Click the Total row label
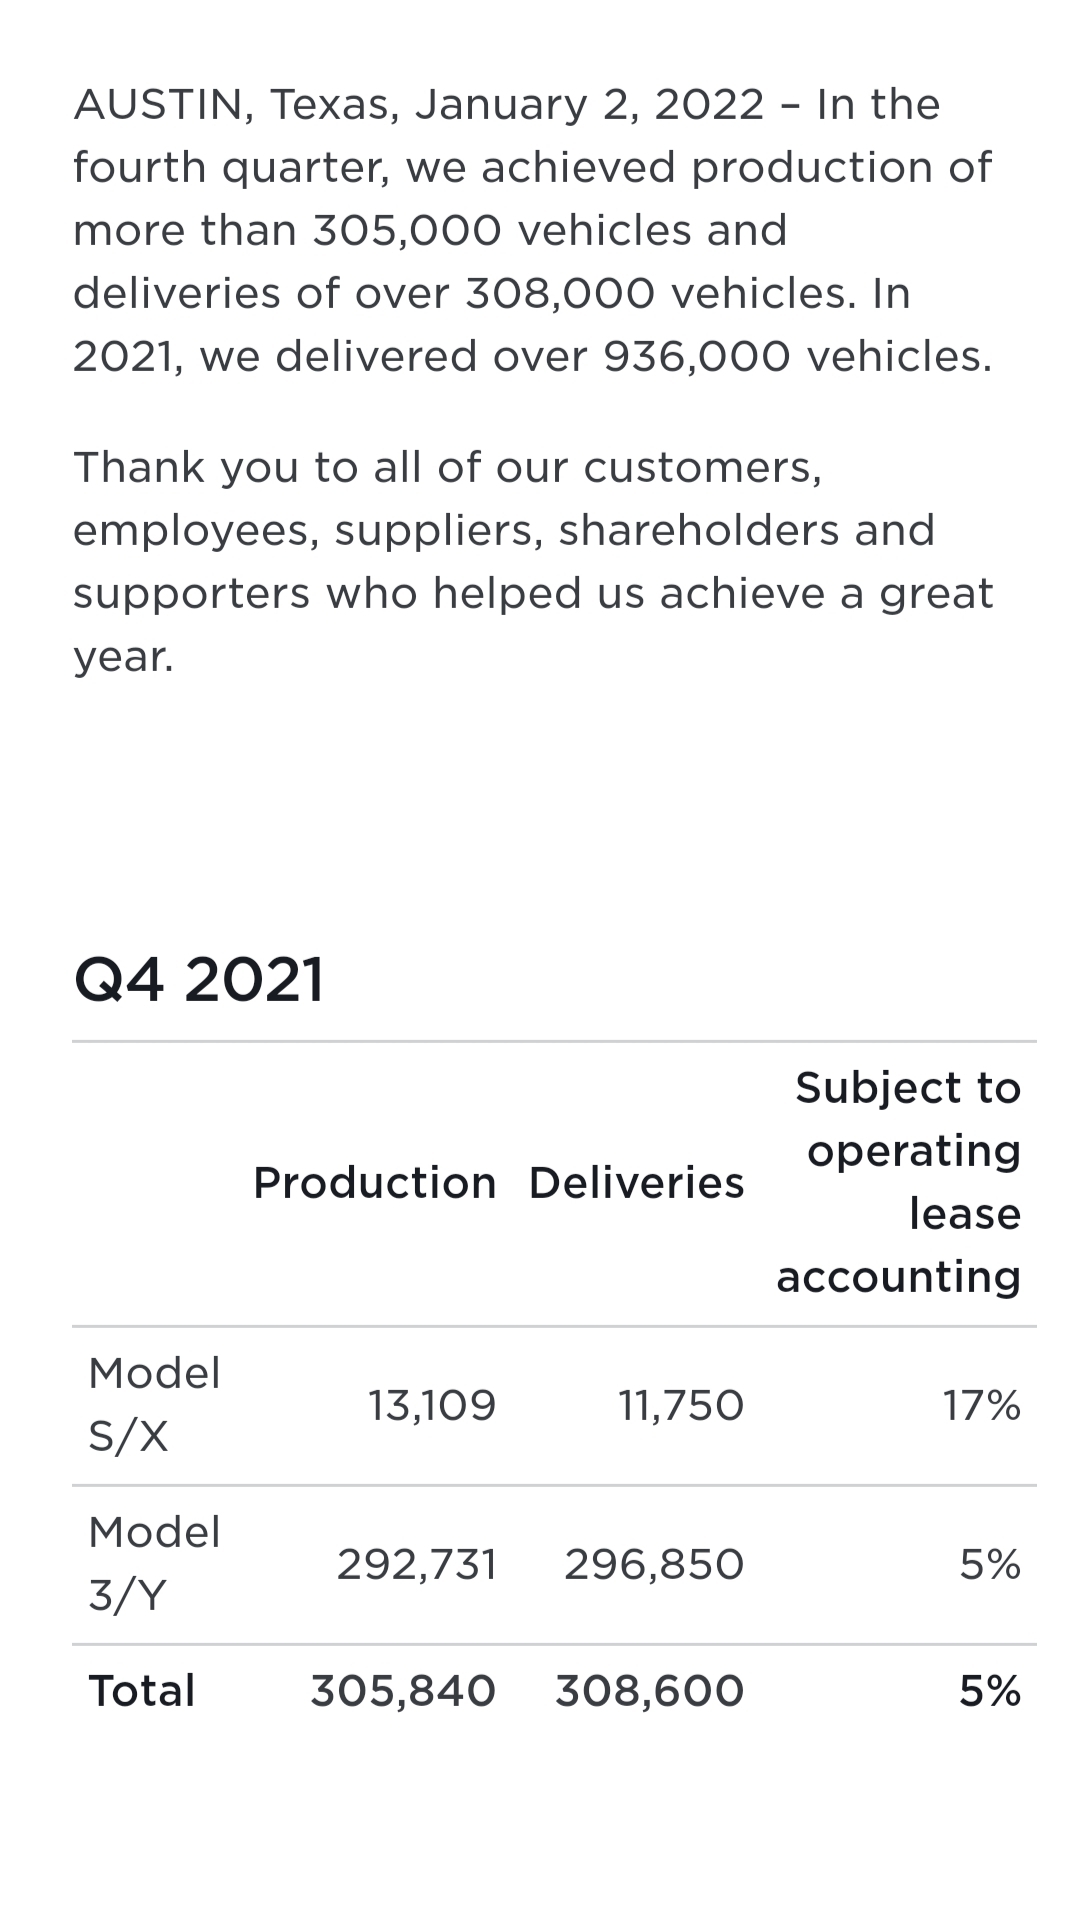The height and width of the screenshot is (1916, 1080). coord(142,1691)
